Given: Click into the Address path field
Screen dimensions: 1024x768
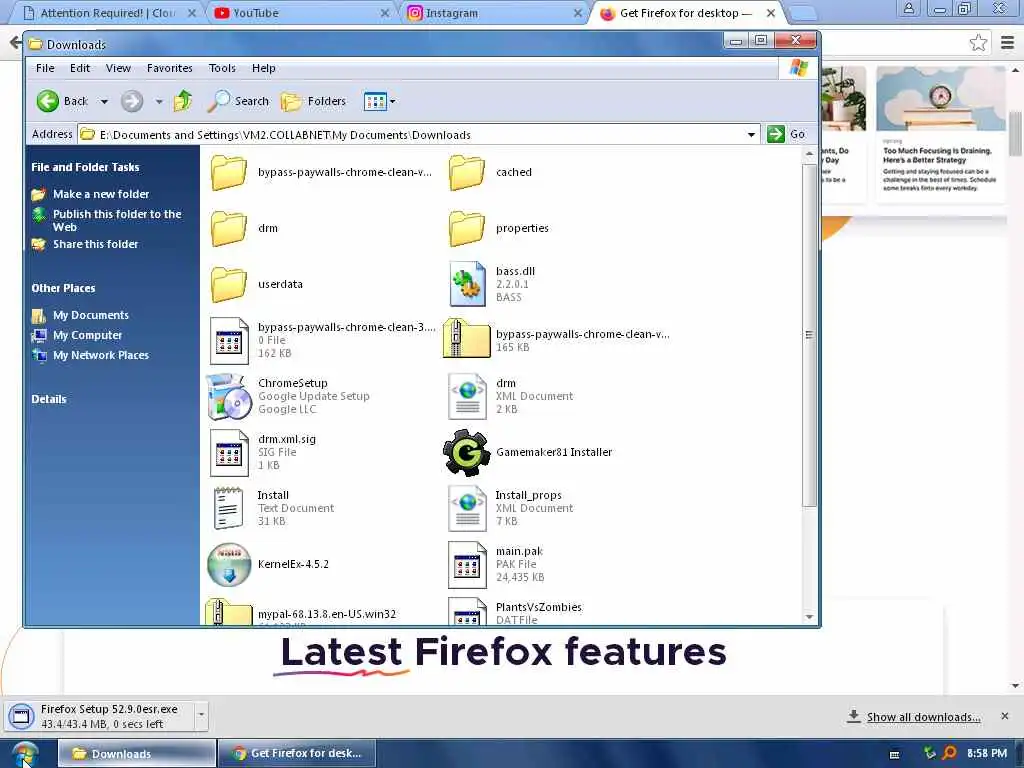Looking at the screenshot, I should [x=418, y=135].
